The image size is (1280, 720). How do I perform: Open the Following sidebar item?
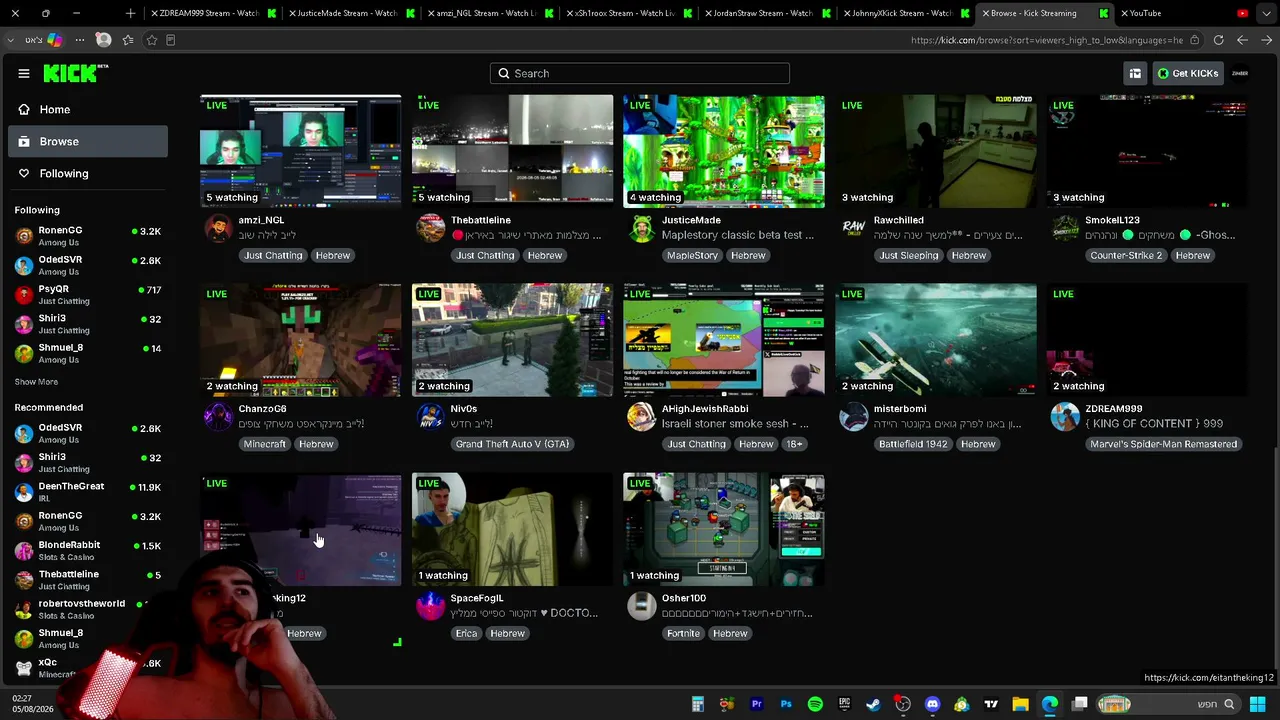[88, 173]
